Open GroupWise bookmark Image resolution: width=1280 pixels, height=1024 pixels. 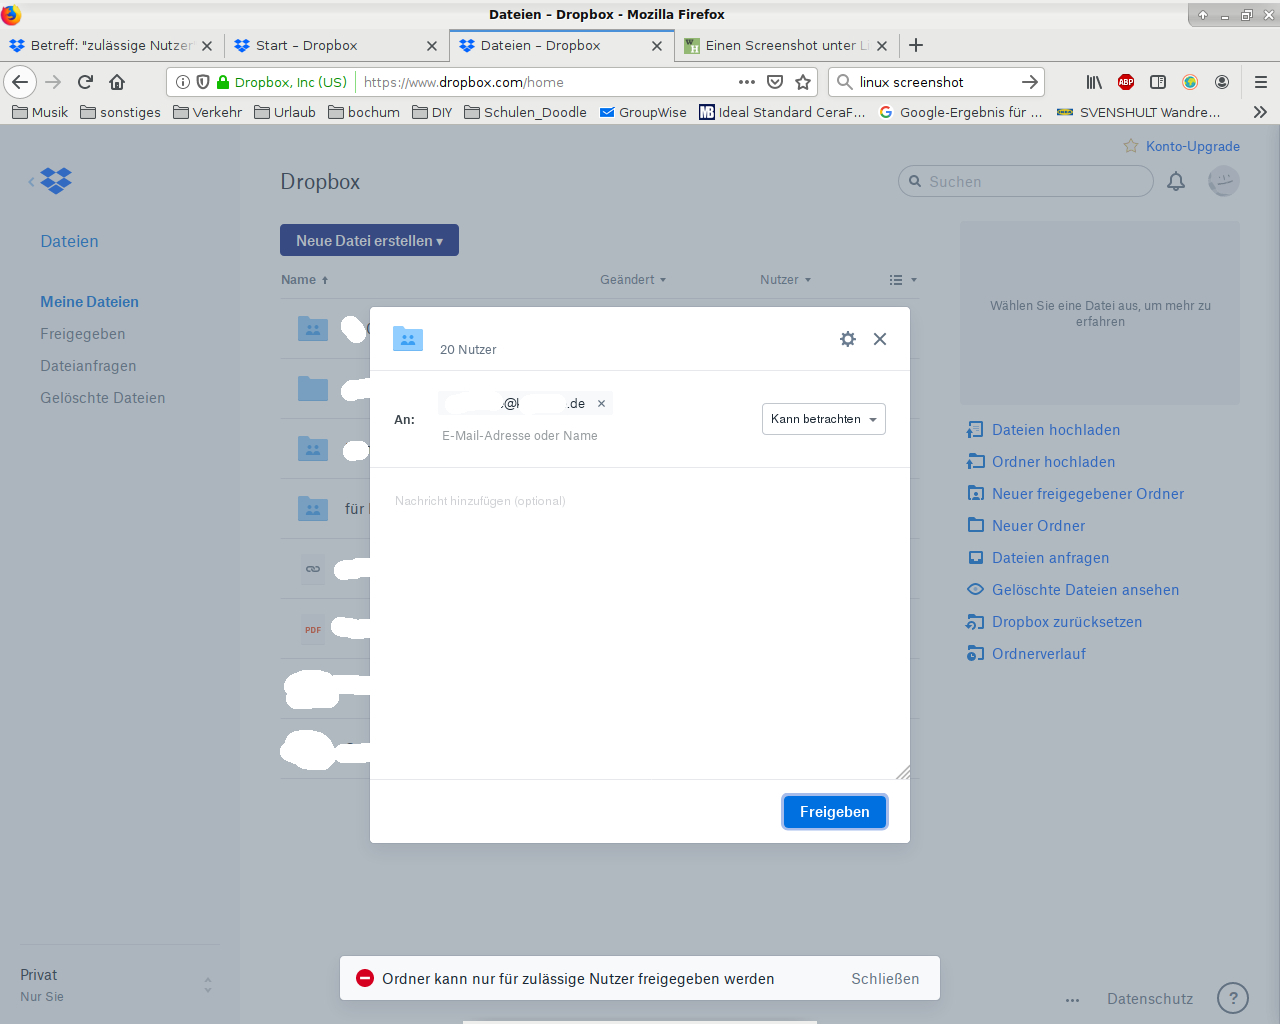pos(643,112)
